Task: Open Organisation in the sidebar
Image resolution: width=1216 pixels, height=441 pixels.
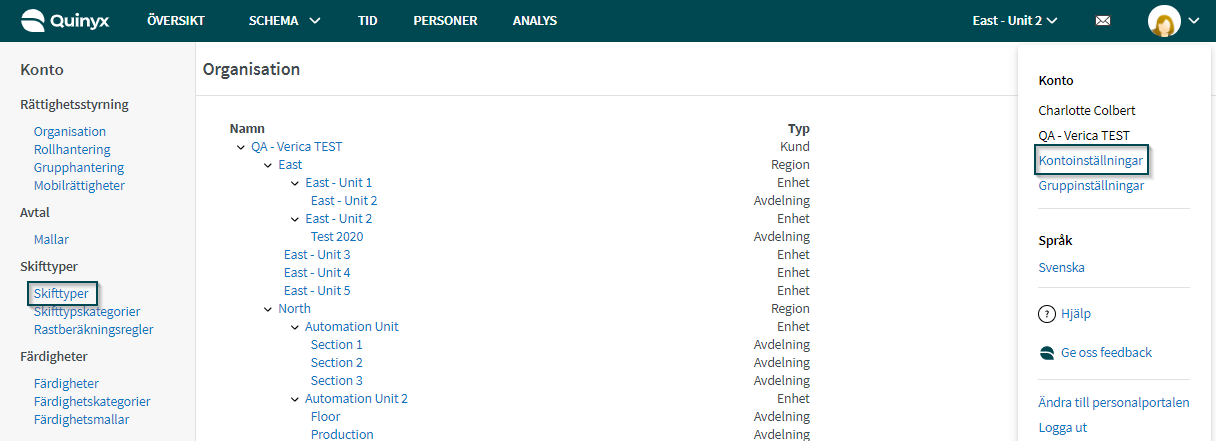Action: (x=70, y=131)
